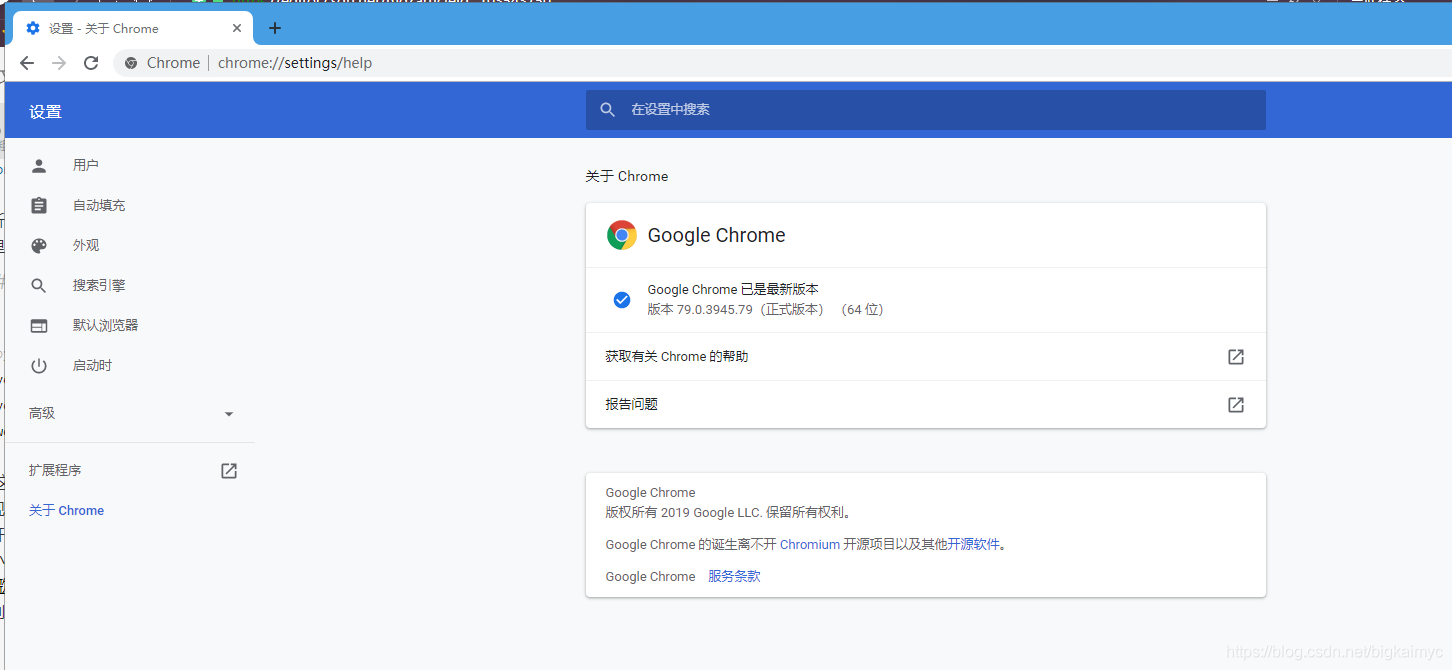
Task: Click the Chrome site info icon in address bar
Action: coord(131,63)
